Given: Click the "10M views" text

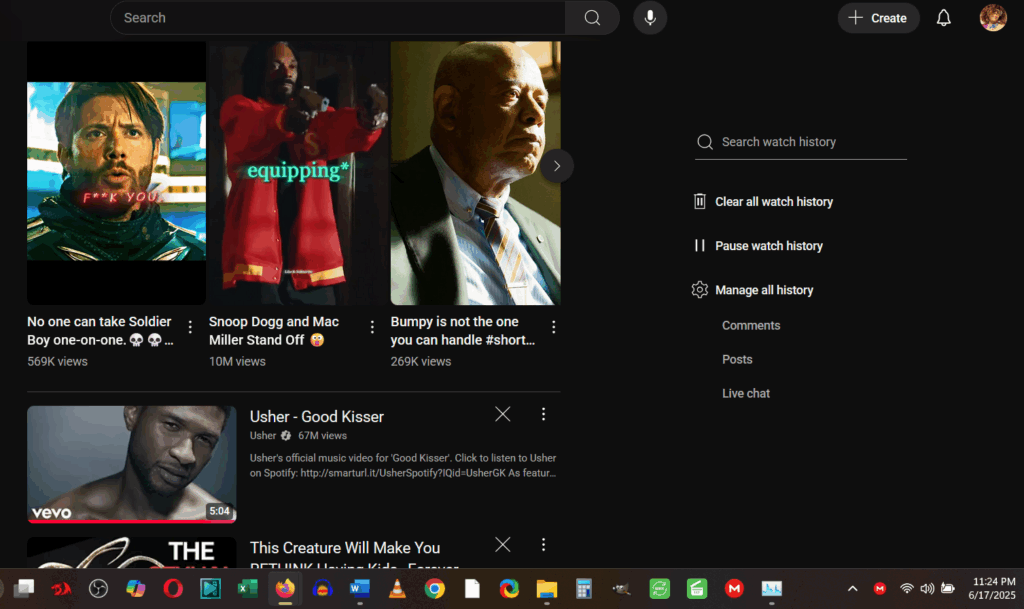Looking at the screenshot, I should click(x=237, y=361).
